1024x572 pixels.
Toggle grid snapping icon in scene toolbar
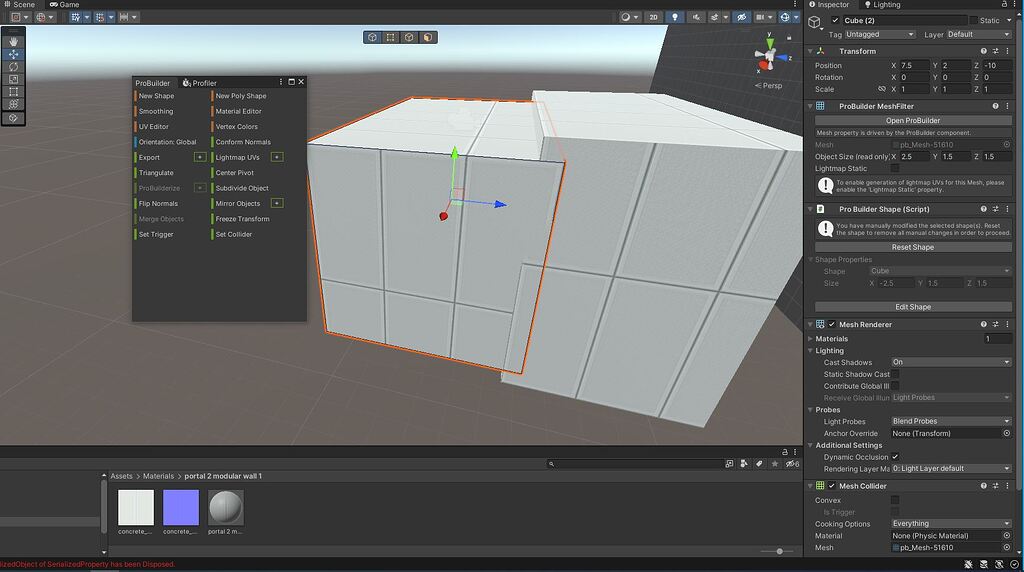click(78, 17)
